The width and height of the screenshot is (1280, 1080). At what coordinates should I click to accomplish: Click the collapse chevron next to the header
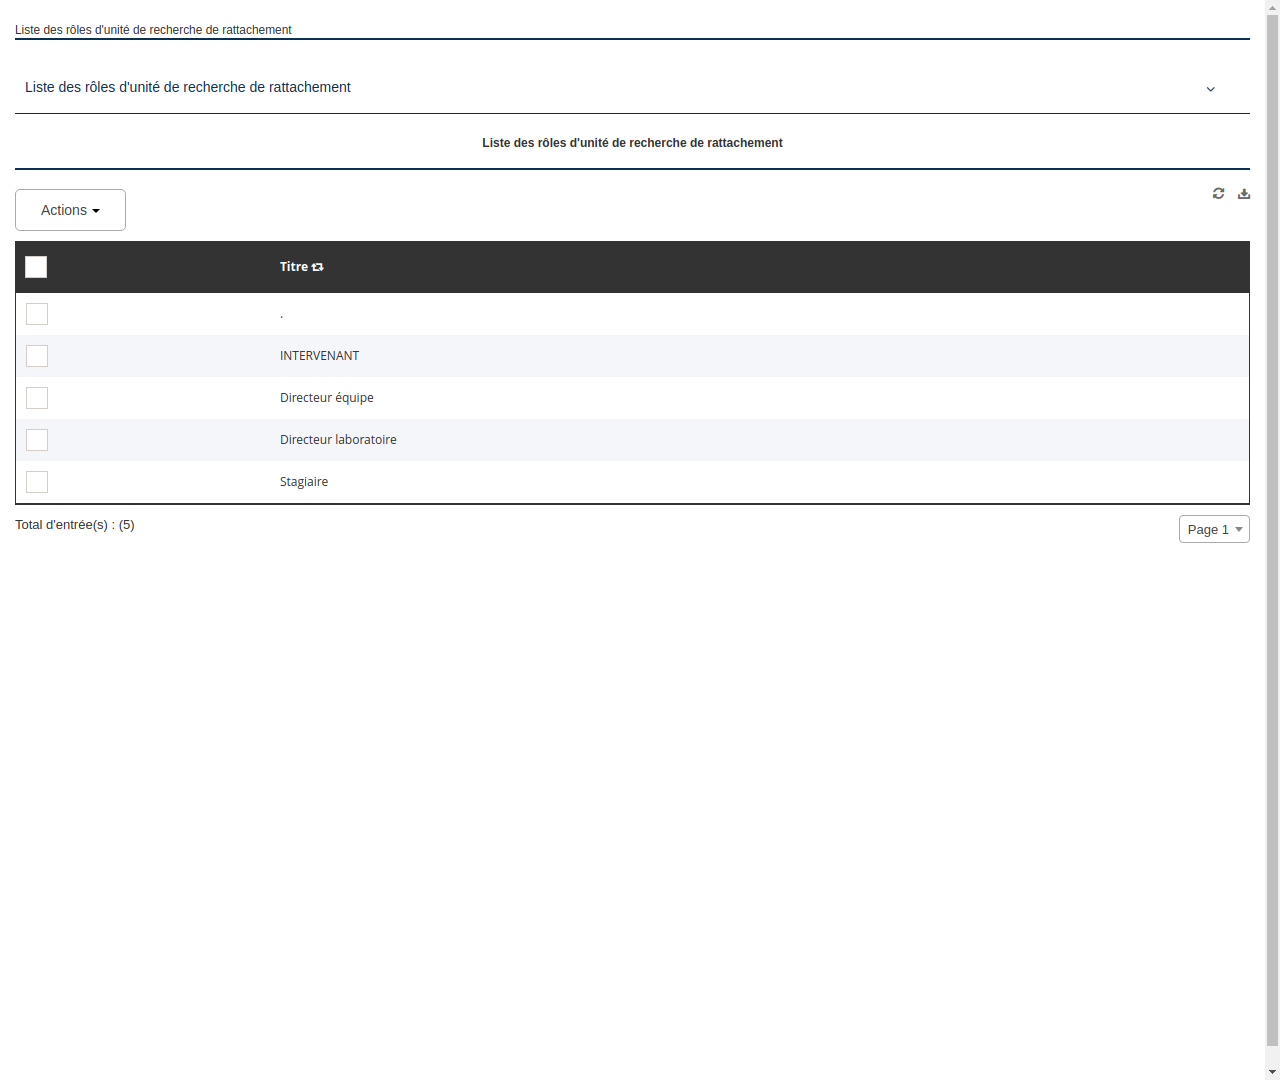click(x=1210, y=89)
